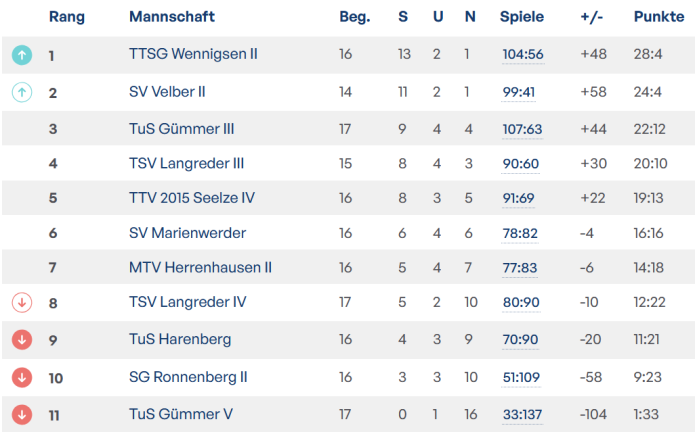Open MTV Herrenhausen II team page
The width and height of the screenshot is (695, 432).
click(200, 268)
